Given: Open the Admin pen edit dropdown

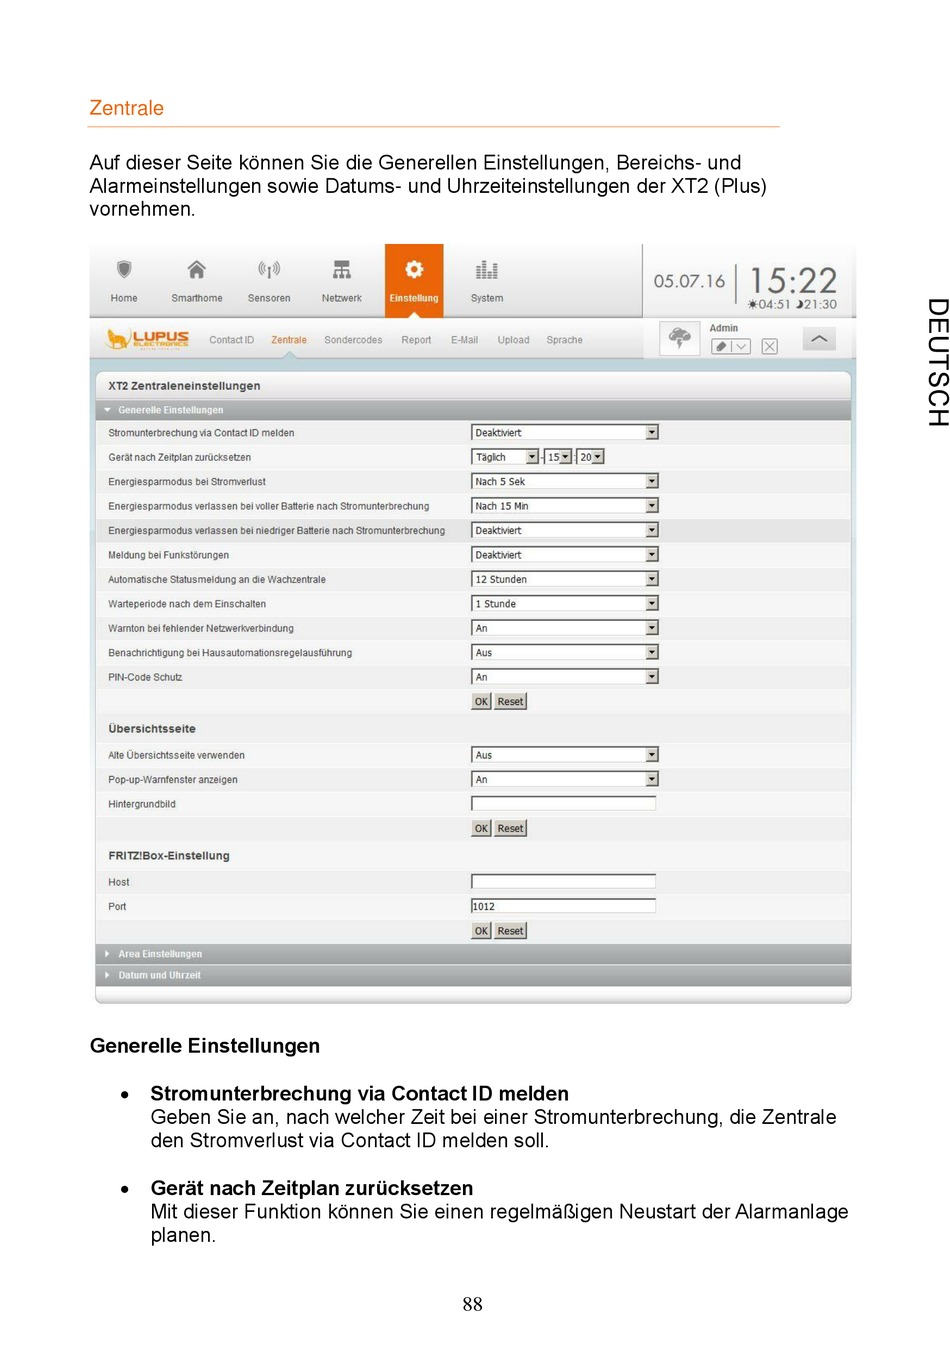Looking at the screenshot, I should point(730,346).
